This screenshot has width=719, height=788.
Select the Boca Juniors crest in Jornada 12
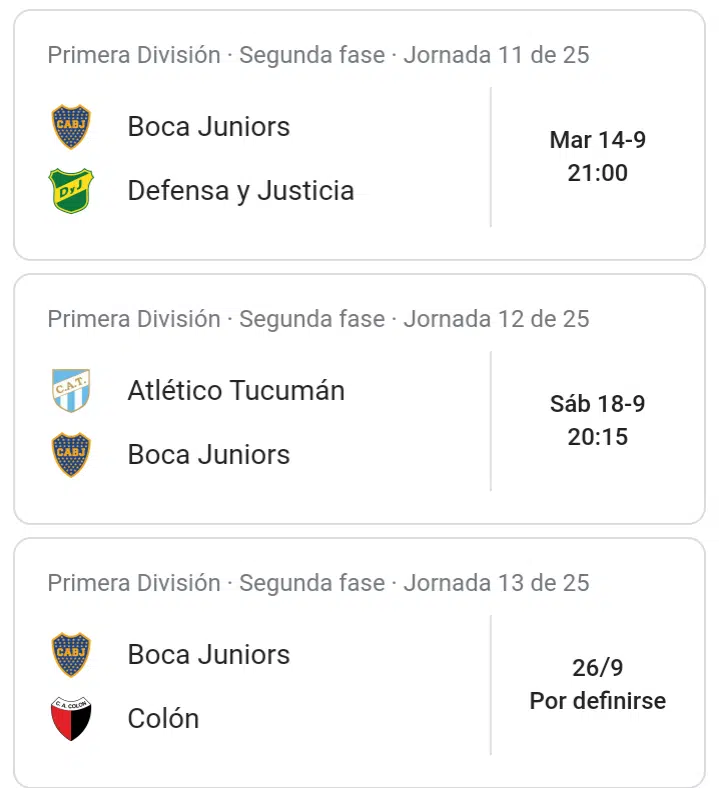71,455
